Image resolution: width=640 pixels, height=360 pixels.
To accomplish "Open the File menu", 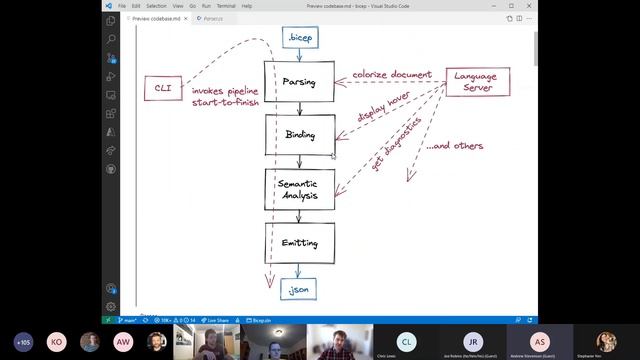I will pos(122,6).
